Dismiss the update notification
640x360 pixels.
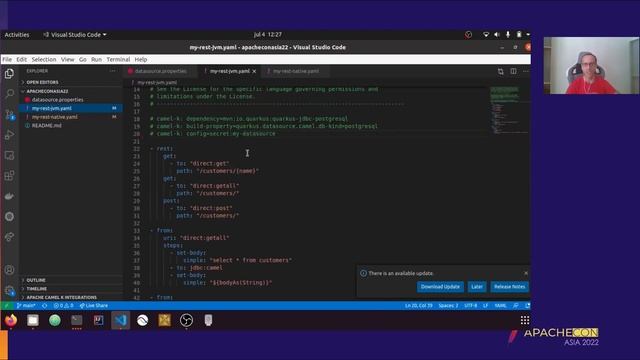[526, 273]
